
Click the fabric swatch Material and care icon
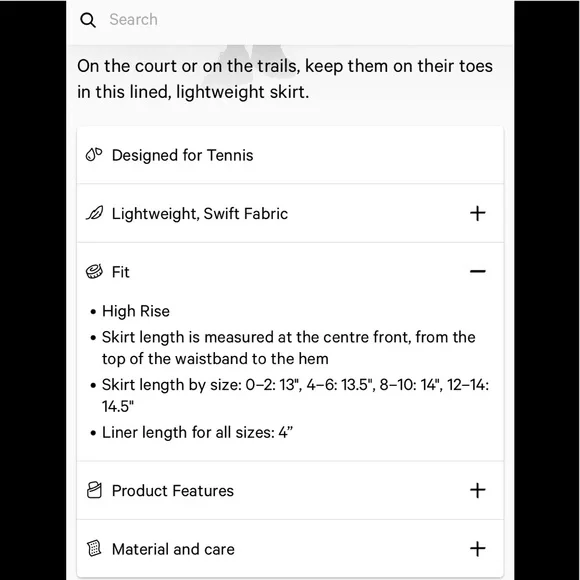94,548
